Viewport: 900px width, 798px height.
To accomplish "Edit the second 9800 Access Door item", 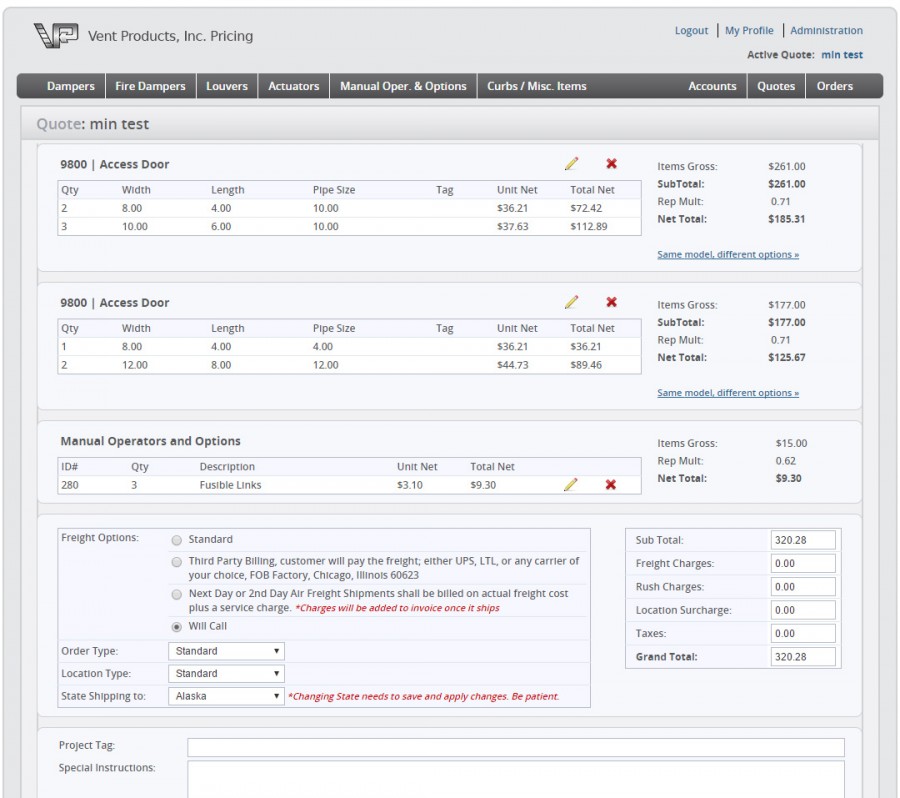I will click(x=571, y=302).
